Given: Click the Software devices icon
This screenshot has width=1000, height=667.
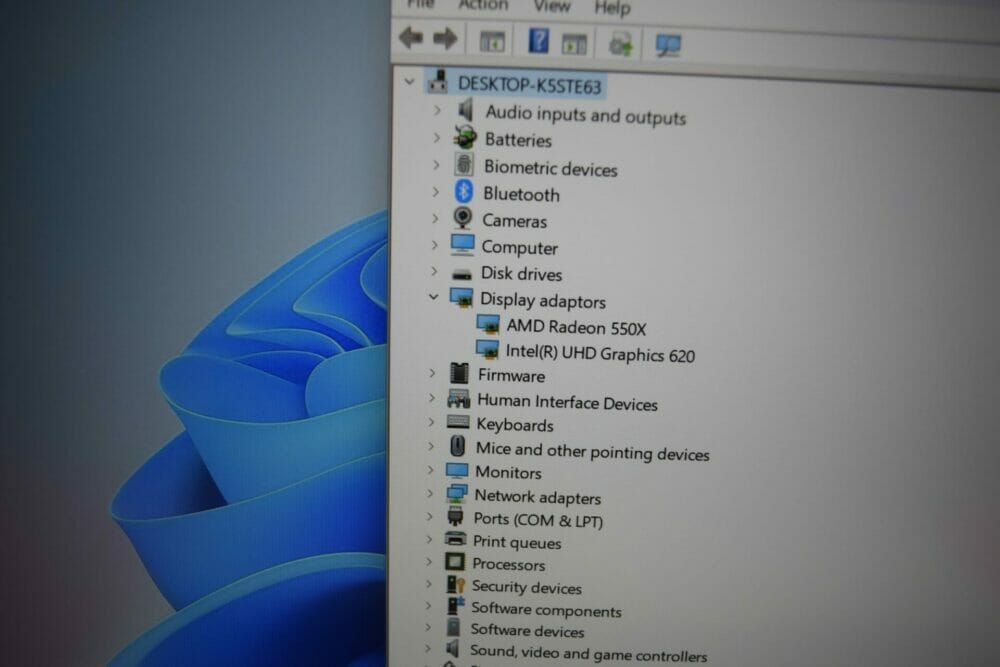Looking at the screenshot, I should pyautogui.click(x=453, y=627).
